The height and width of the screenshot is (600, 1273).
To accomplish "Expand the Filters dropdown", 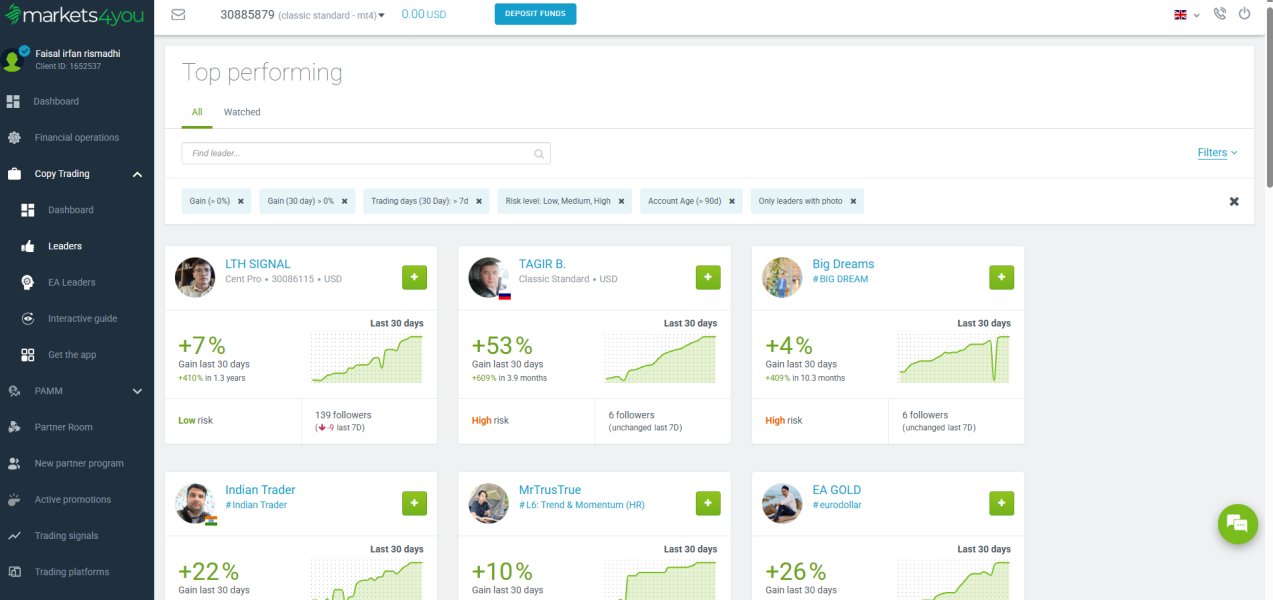I will (1217, 153).
